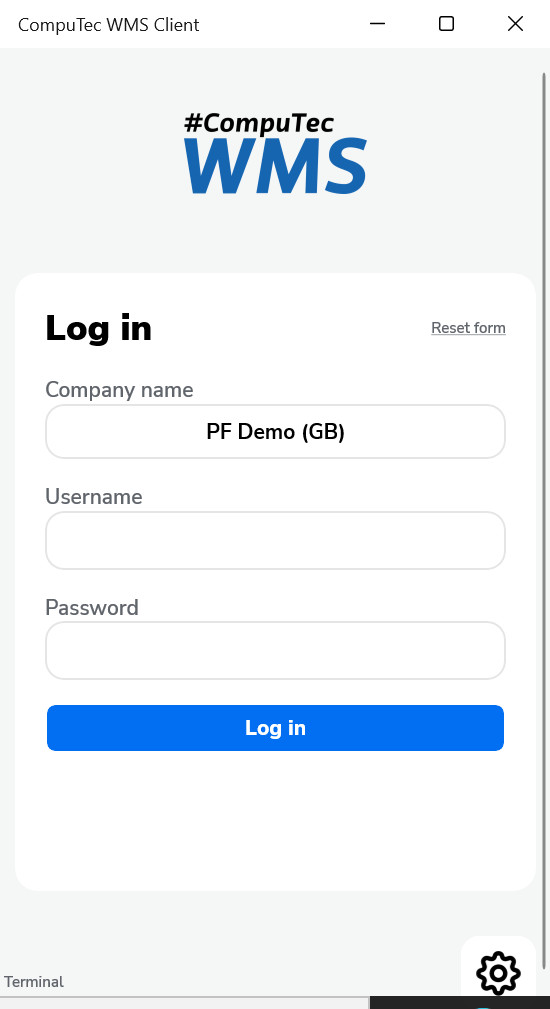
Task: Click the Company name label
Action: (119, 390)
